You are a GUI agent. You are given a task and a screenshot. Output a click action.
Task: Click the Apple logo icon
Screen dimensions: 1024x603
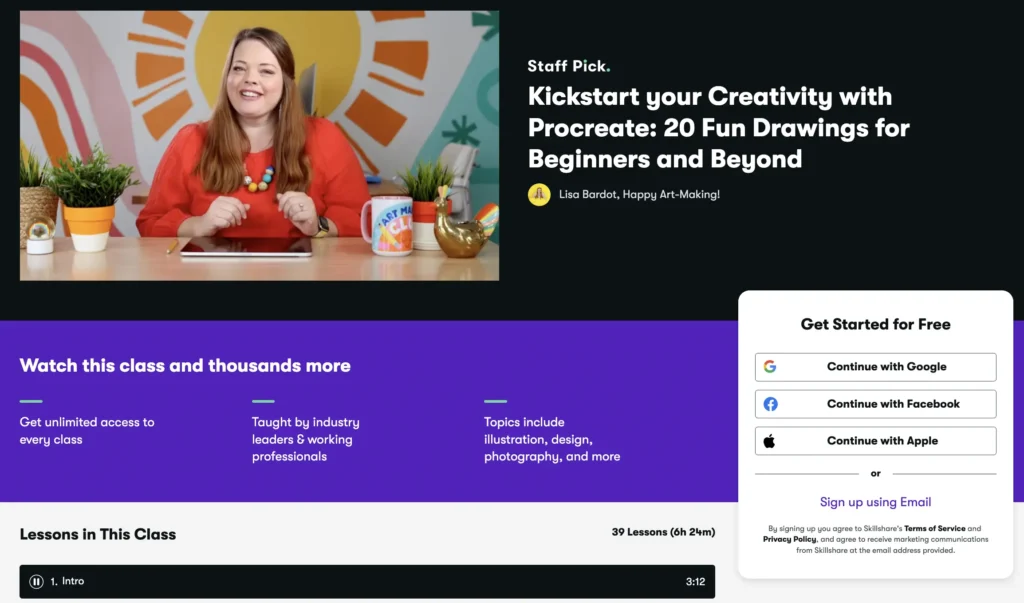(x=770, y=441)
